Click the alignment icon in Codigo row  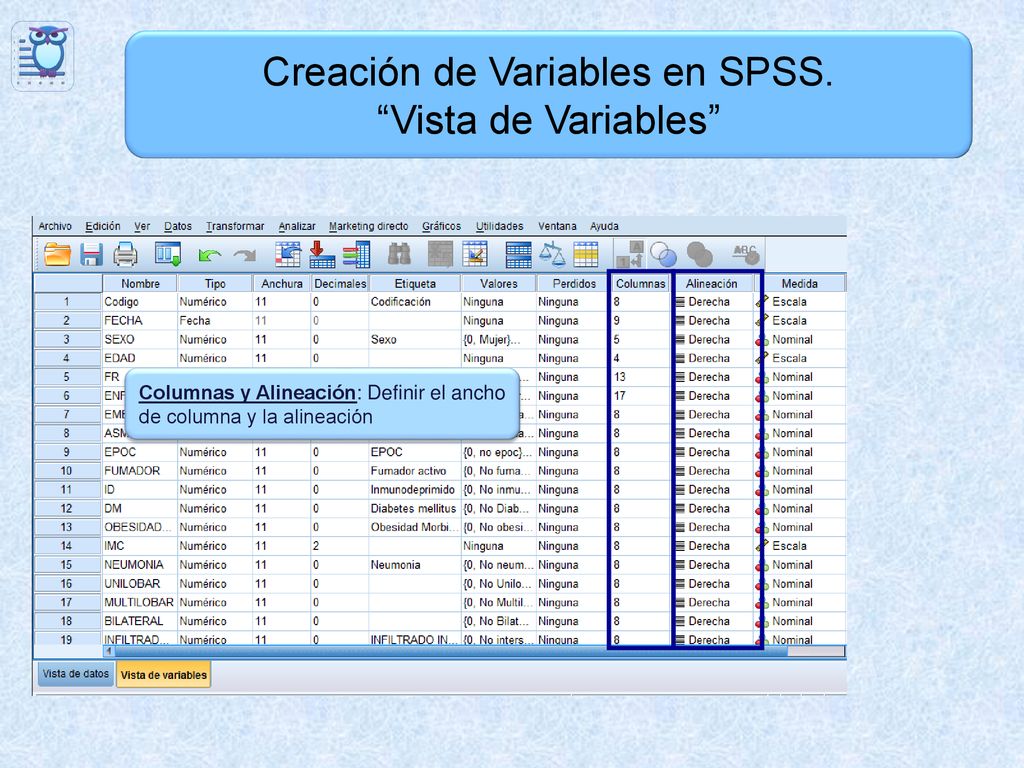(680, 302)
